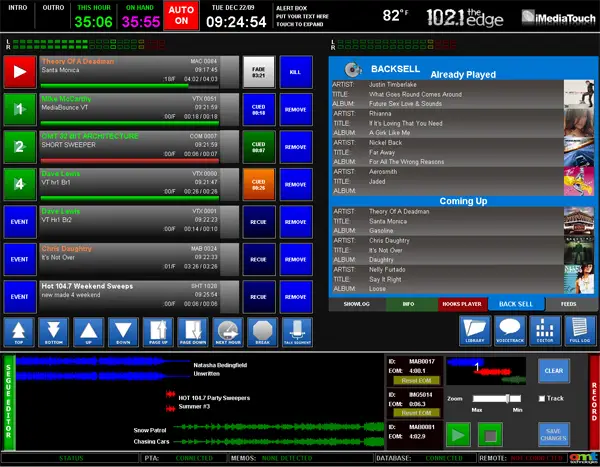Open the RECORD side panel
Image resolution: width=600 pixels, height=467 pixels.
click(x=594, y=402)
